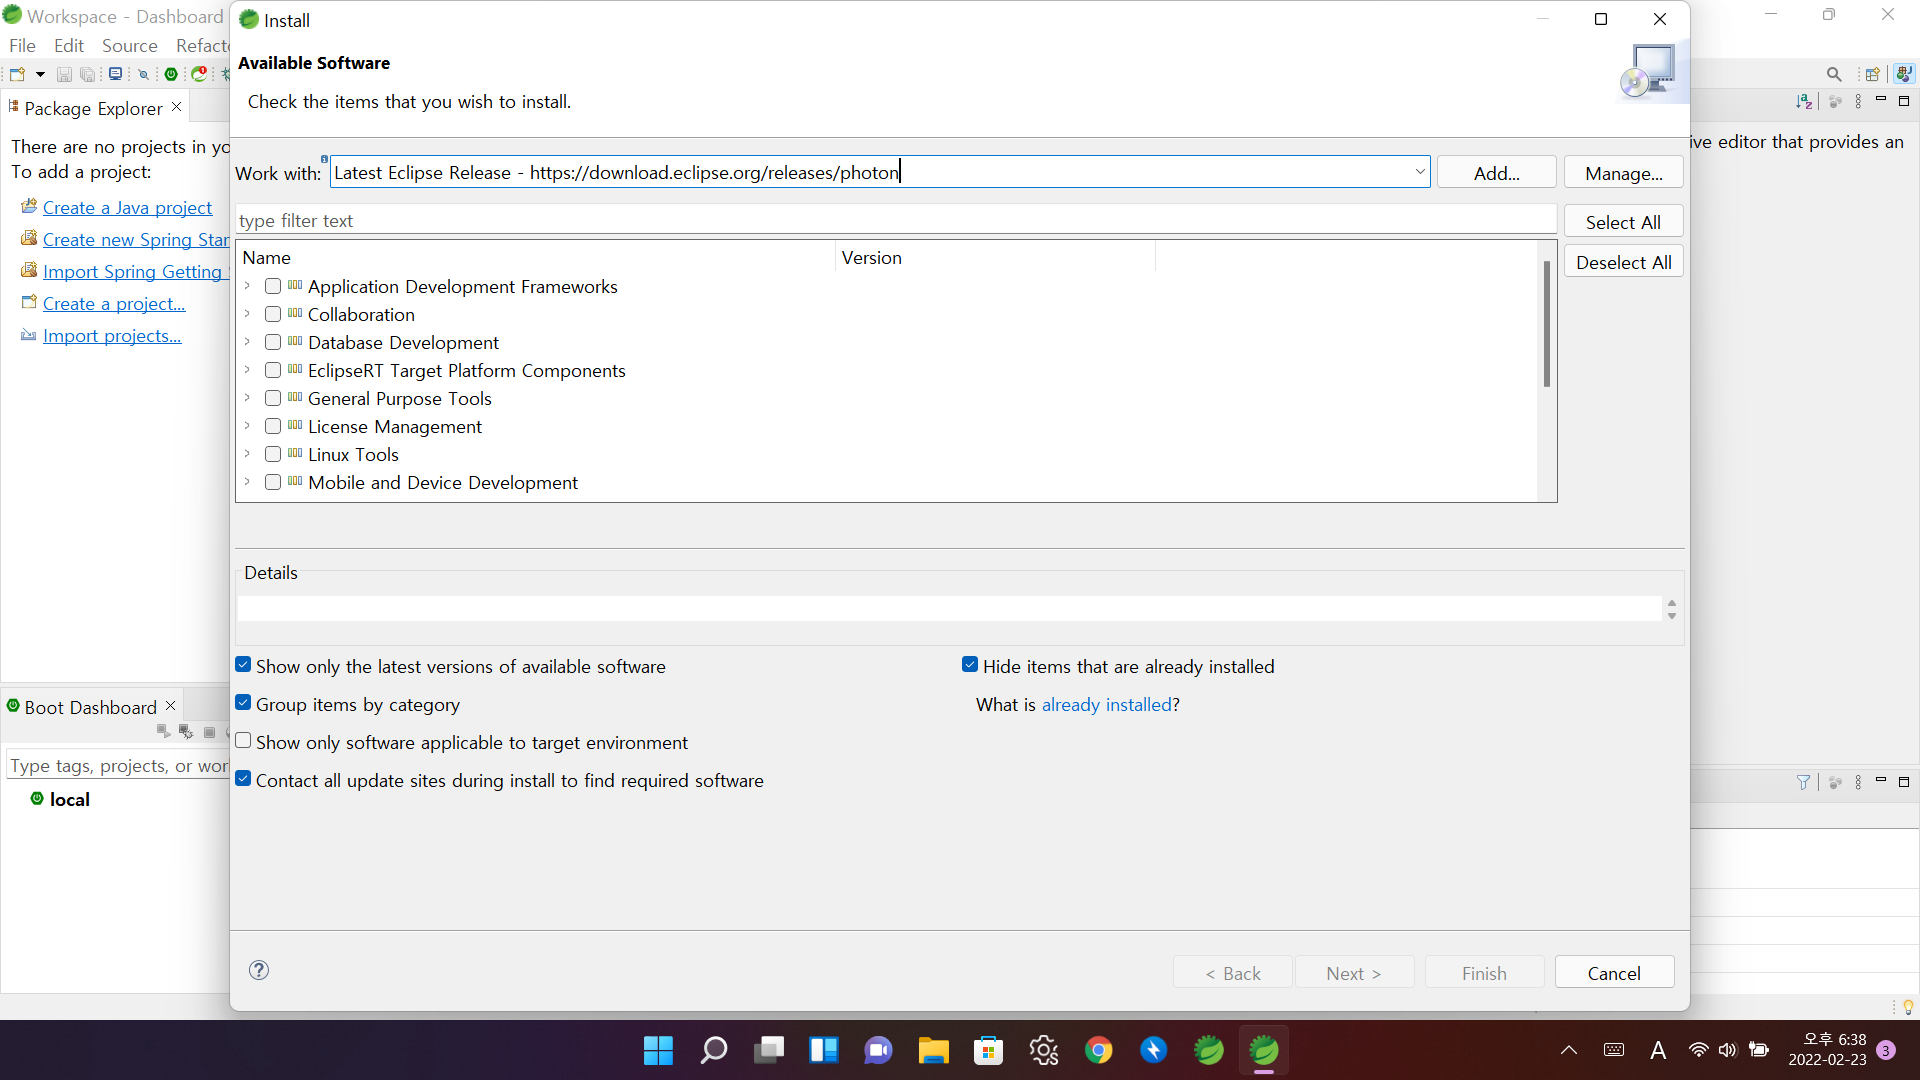Viewport: 1920px width, 1080px height.
Task: Expand the Database Development category
Action: [247, 342]
